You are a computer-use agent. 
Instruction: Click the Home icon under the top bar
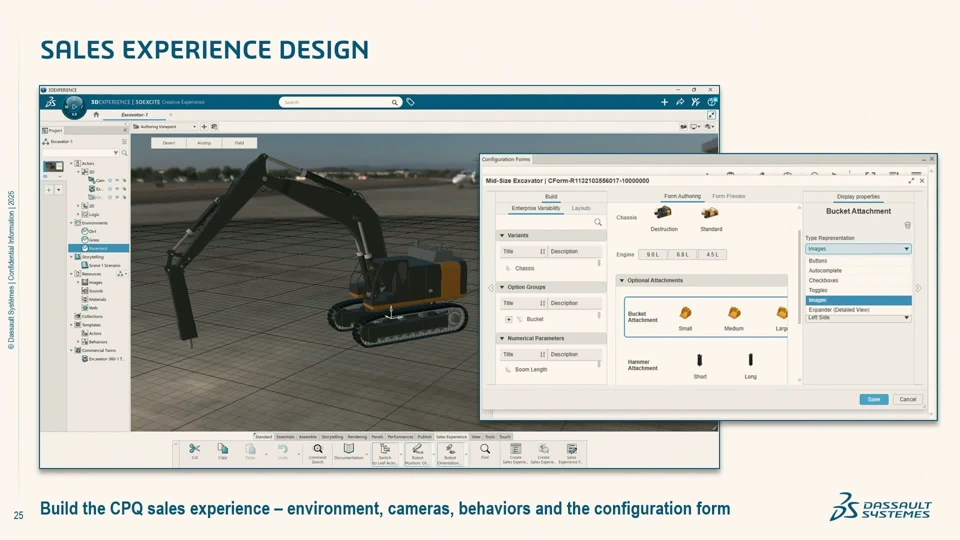[96, 114]
